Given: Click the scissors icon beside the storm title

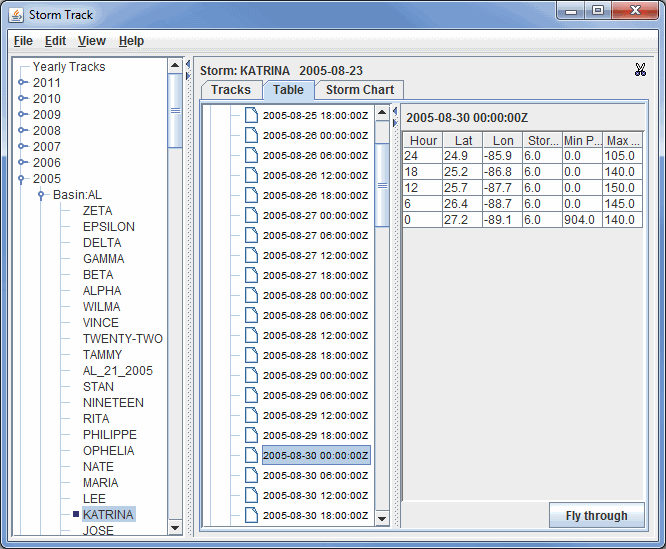Looking at the screenshot, I should [x=640, y=70].
